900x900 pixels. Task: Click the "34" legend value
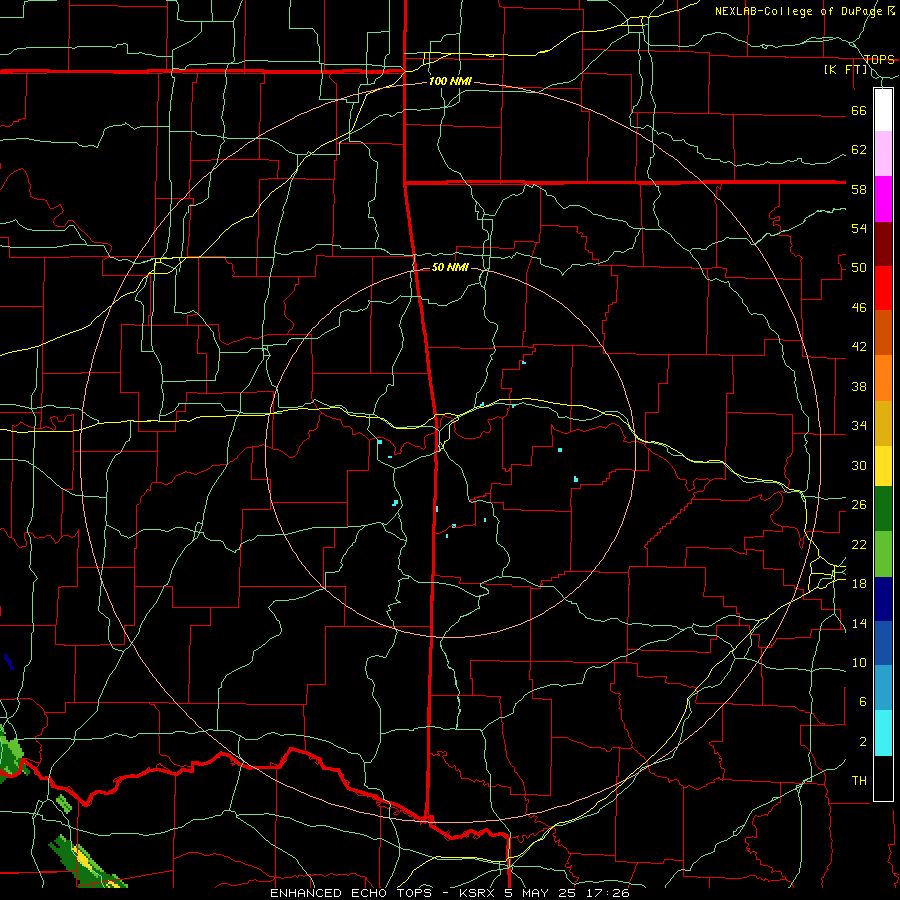pos(859,426)
